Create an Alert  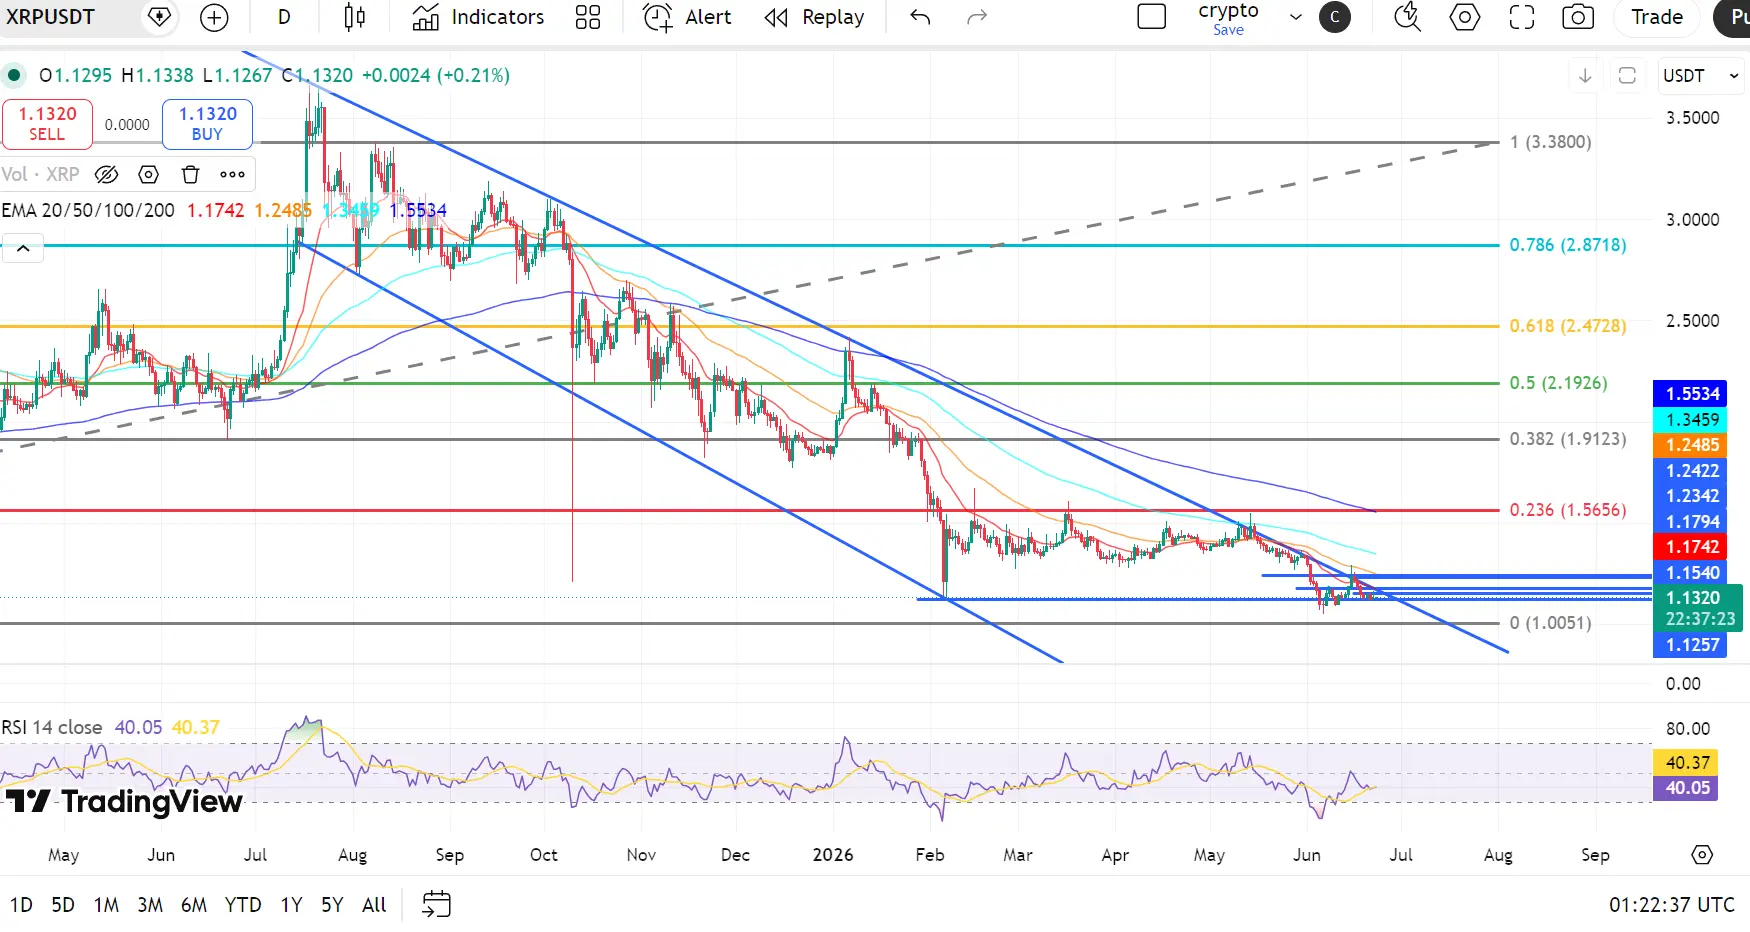(687, 17)
